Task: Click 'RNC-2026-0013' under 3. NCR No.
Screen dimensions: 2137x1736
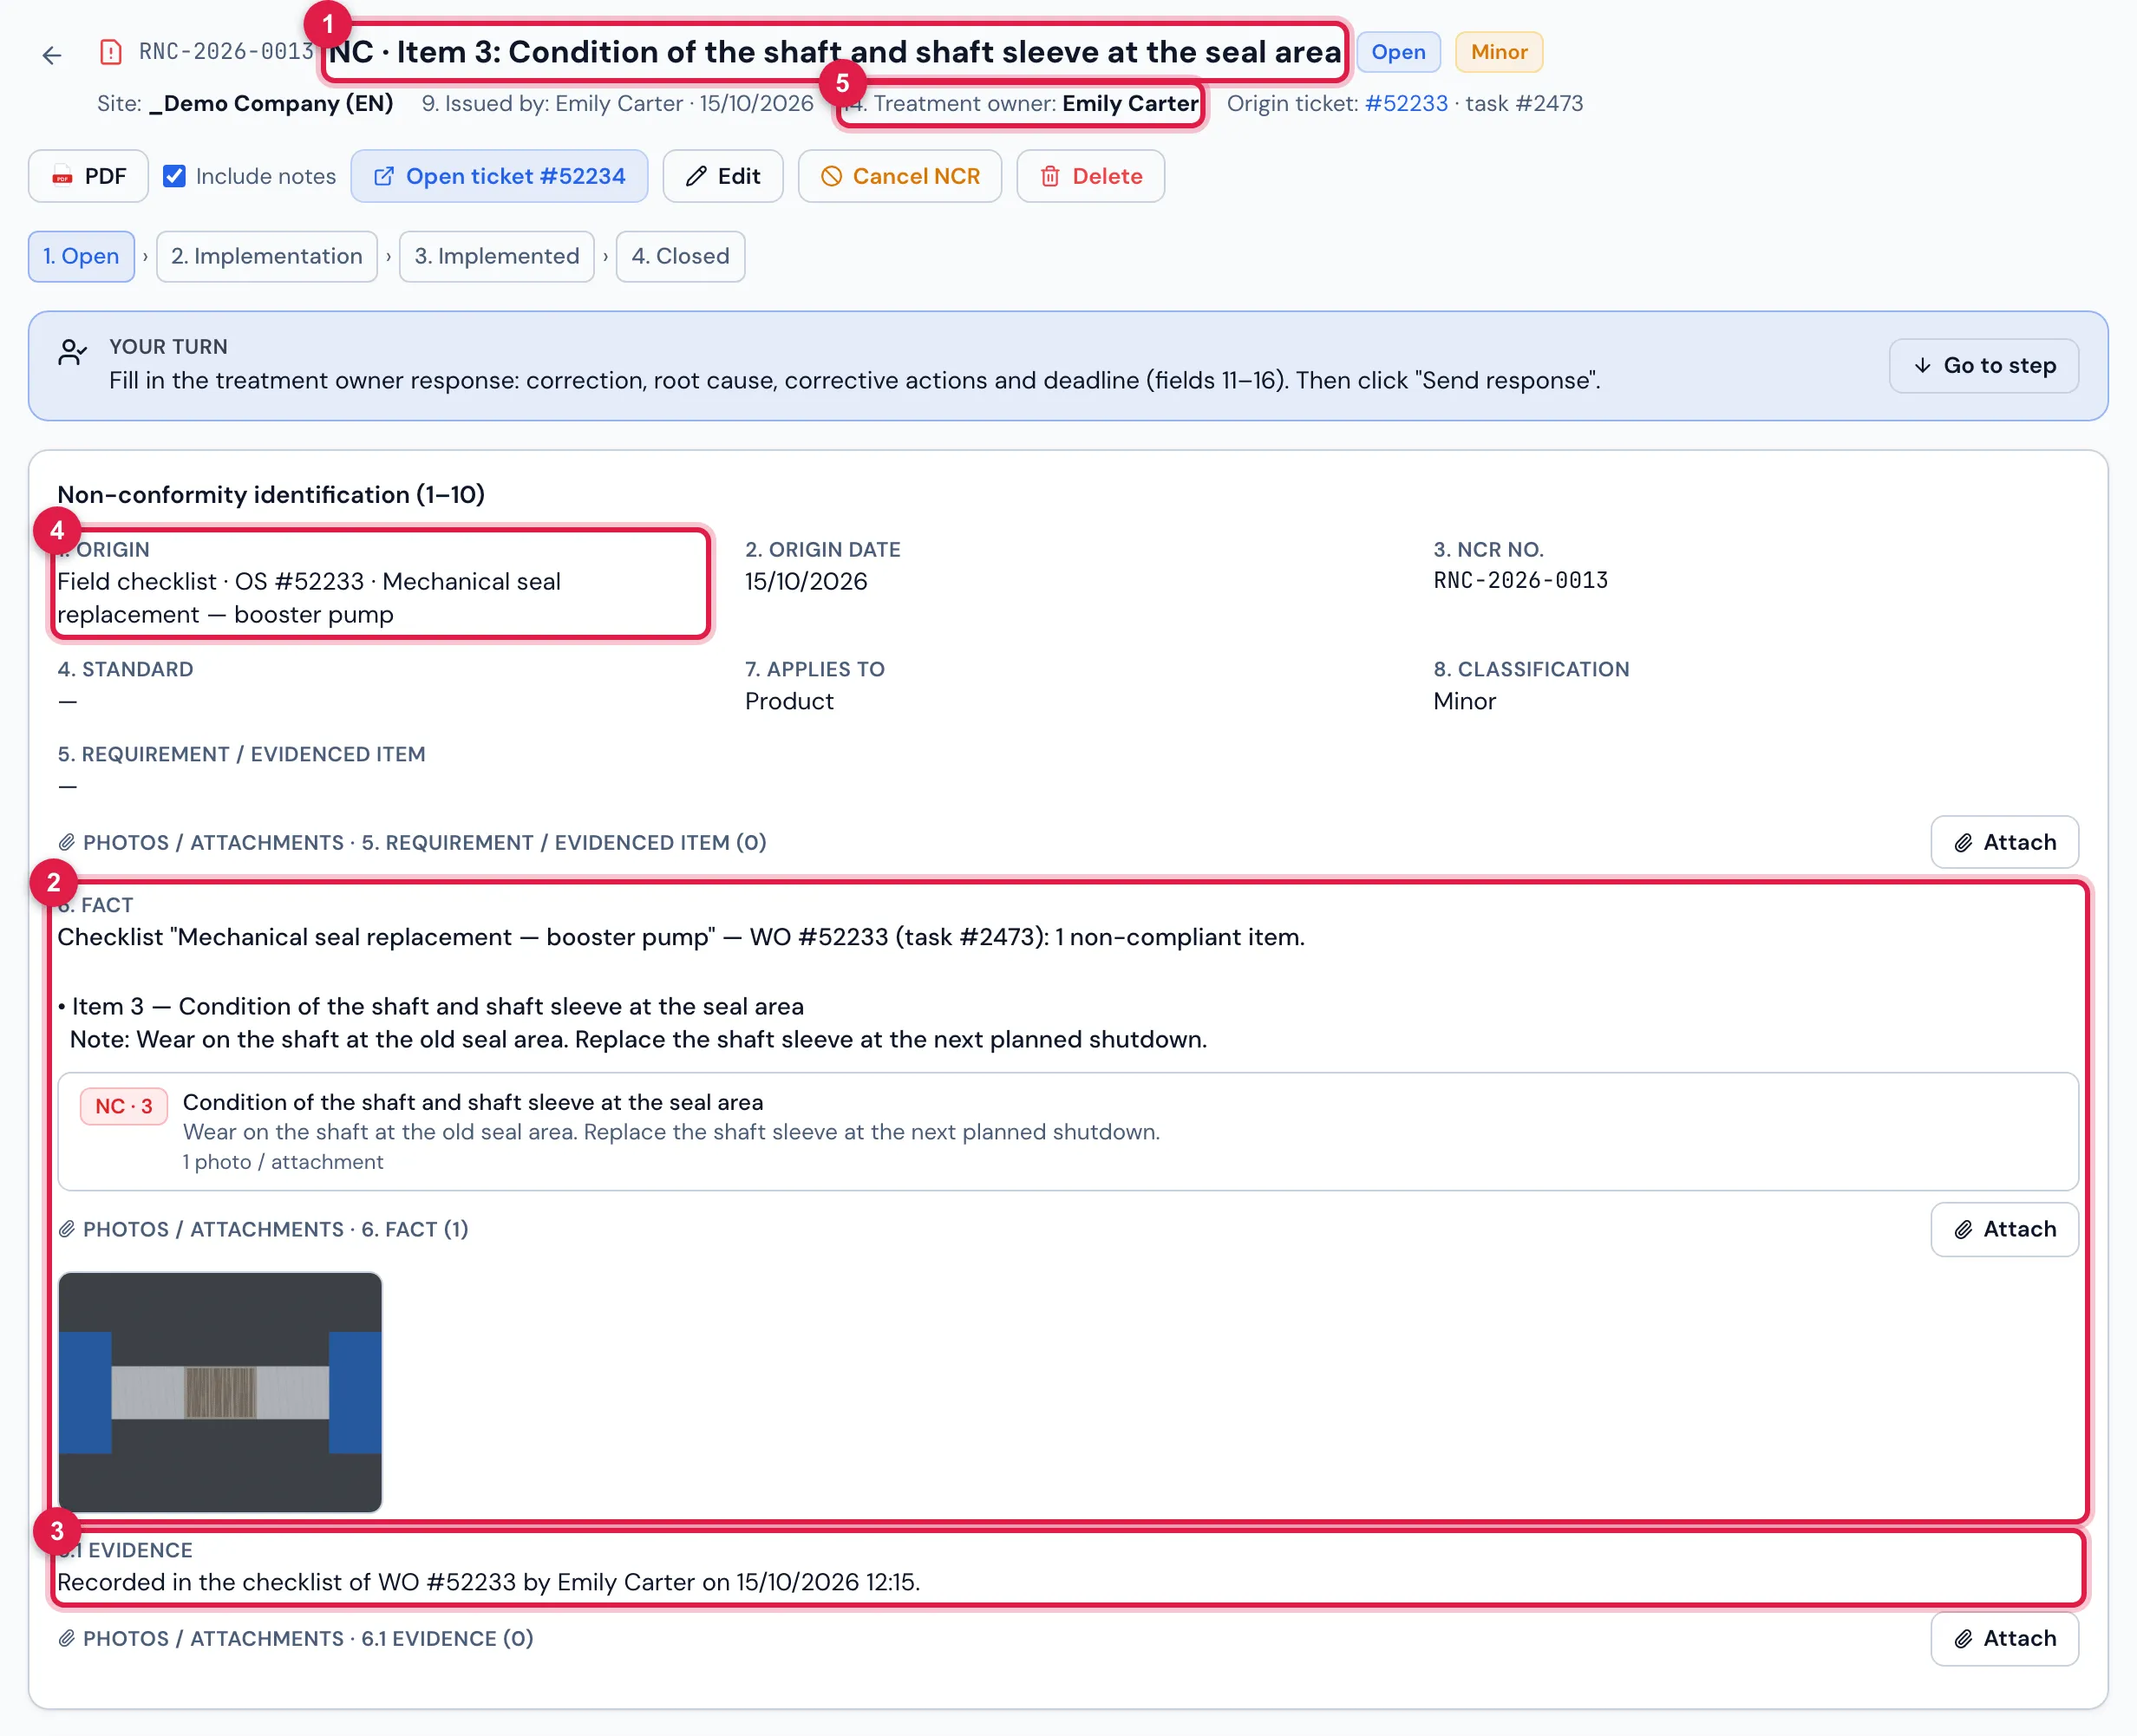Action: 1520,581
